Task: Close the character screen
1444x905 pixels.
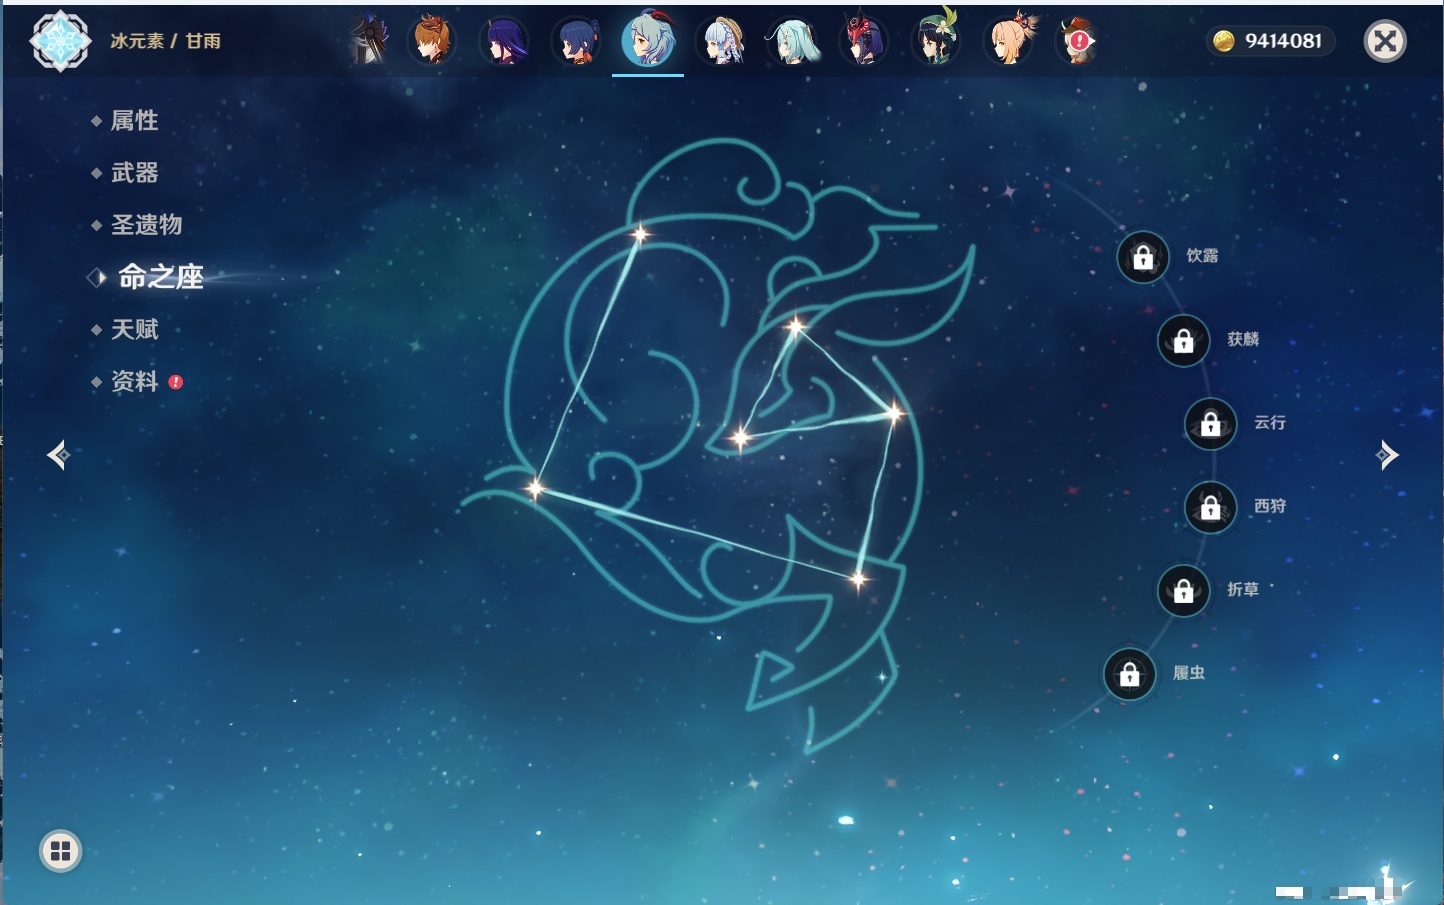Action: [1385, 41]
